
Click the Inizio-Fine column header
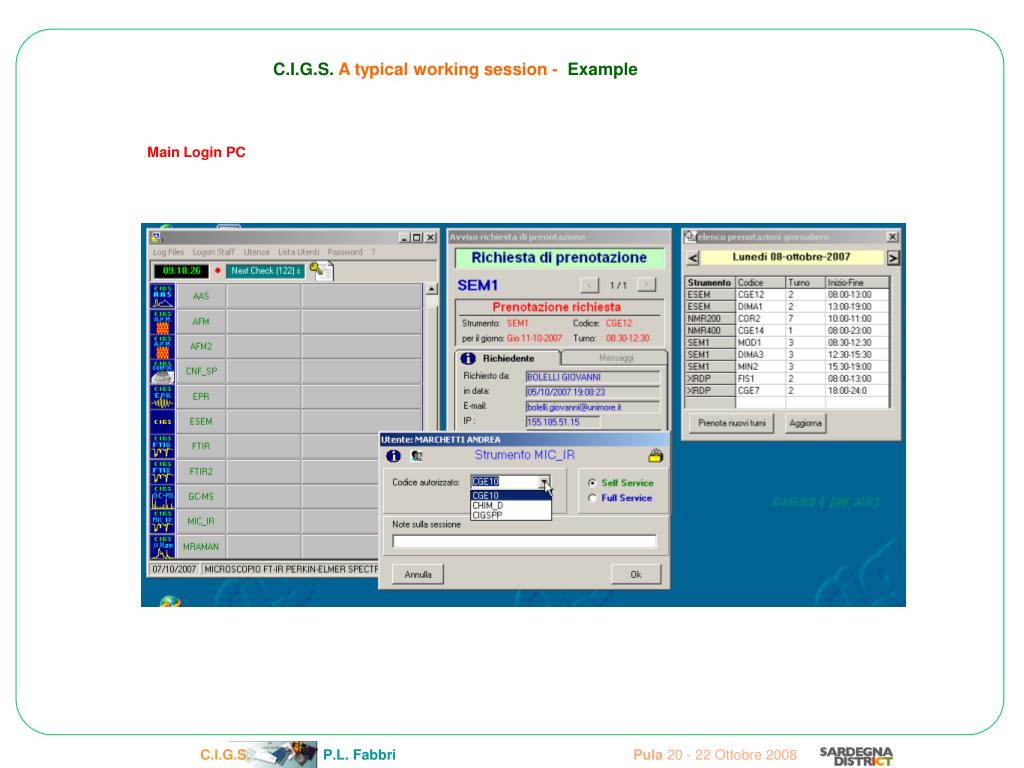point(857,283)
